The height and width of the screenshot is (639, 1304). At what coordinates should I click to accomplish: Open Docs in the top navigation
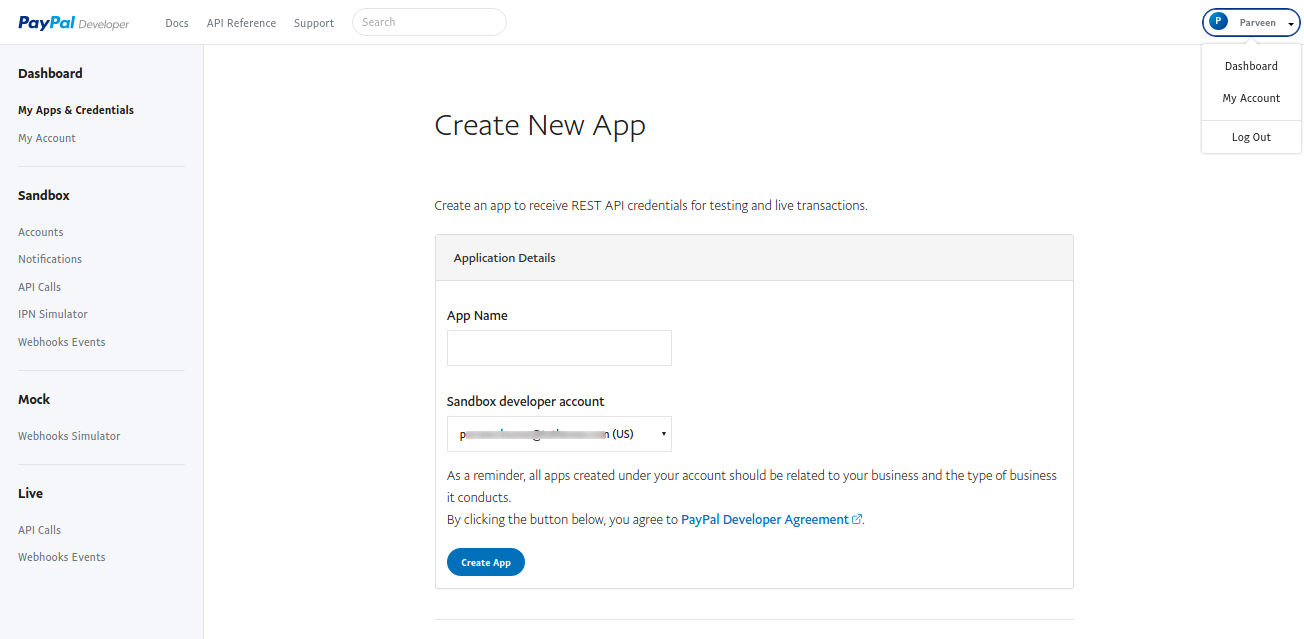coord(177,23)
